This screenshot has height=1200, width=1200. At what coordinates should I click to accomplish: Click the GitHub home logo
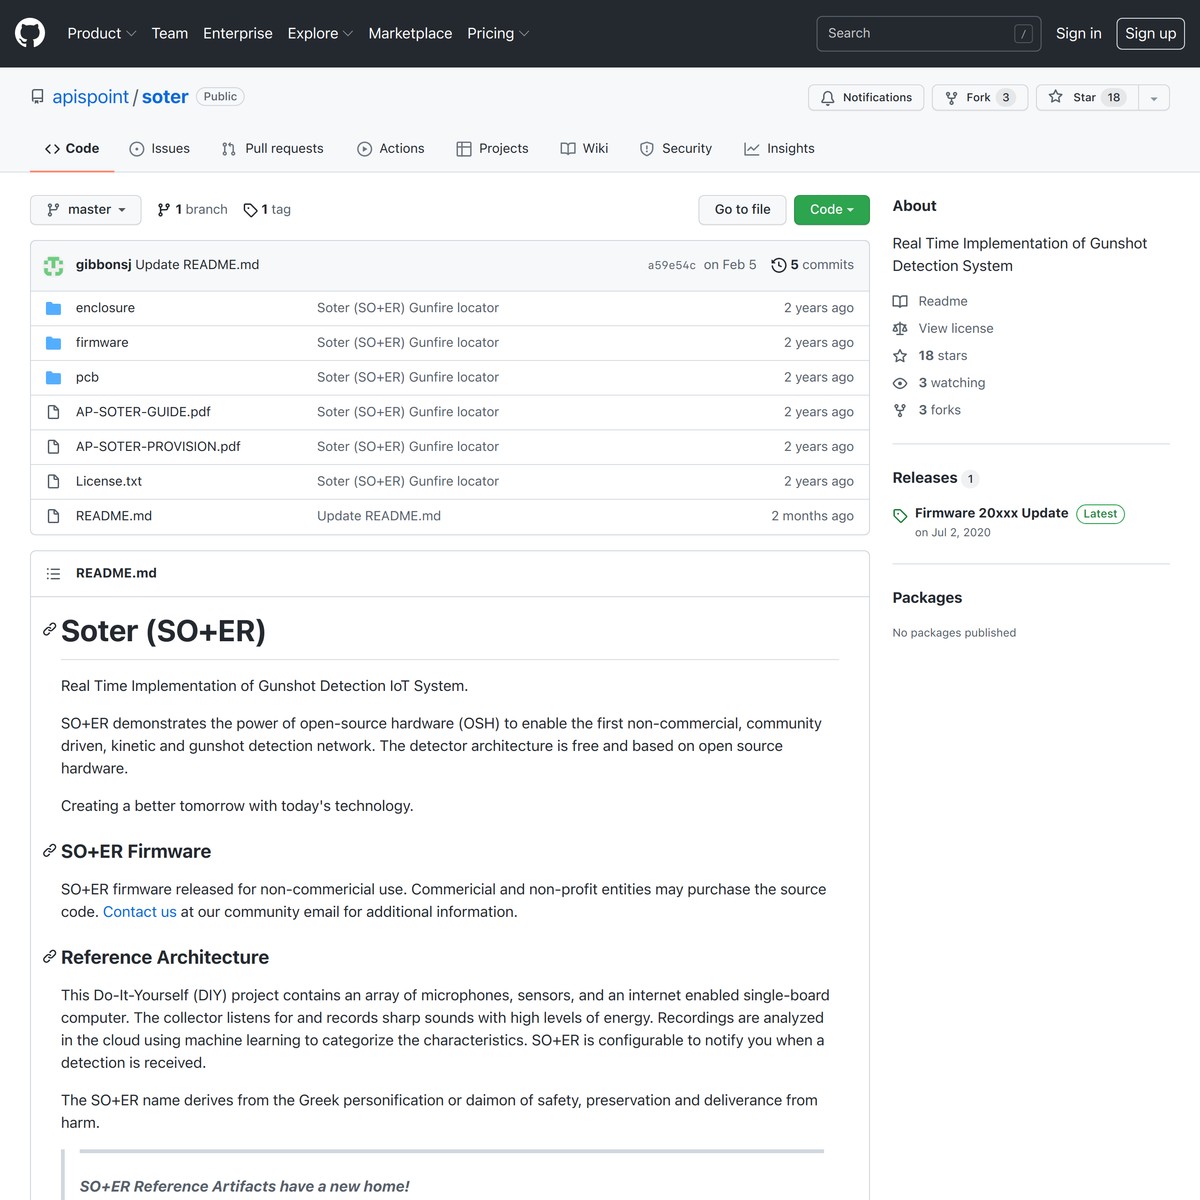29,32
